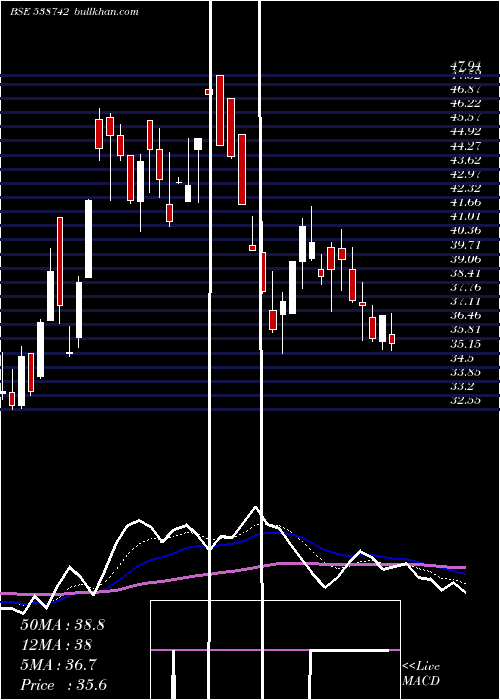500x700 pixels.
Task: Select the 37.76 price label
Action: point(466,287)
